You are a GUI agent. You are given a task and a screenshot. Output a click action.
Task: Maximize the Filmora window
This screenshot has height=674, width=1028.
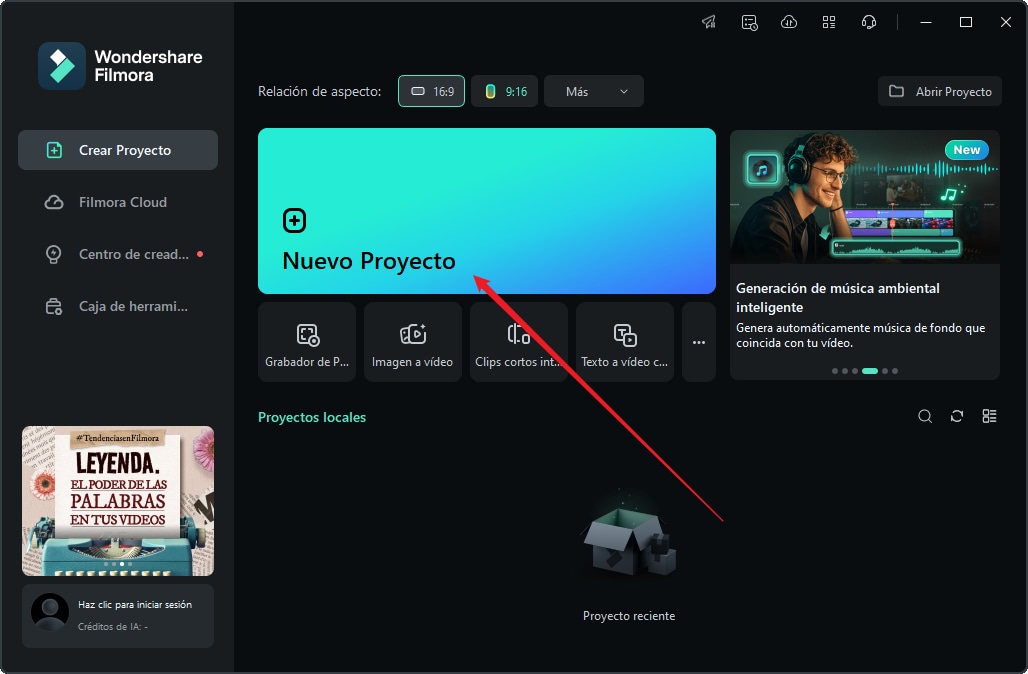tap(966, 22)
